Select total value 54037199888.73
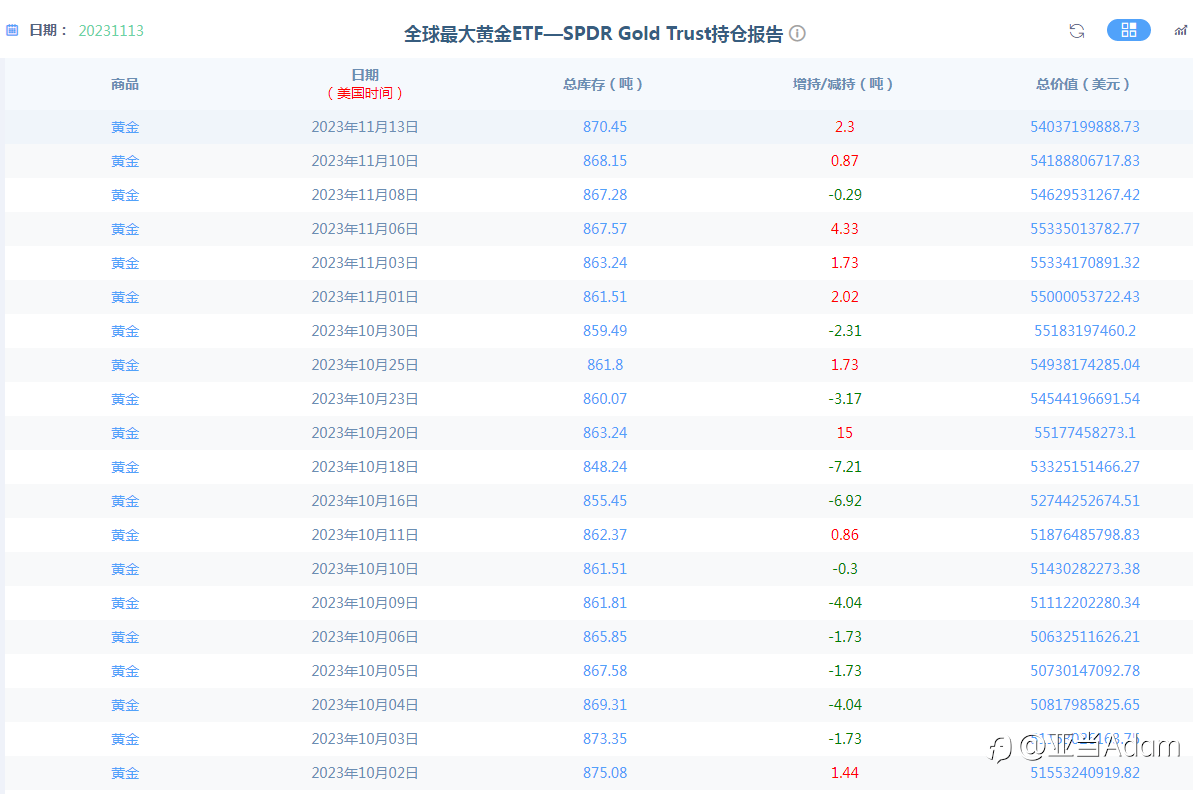This screenshot has height=794, width=1193. (x=1085, y=127)
